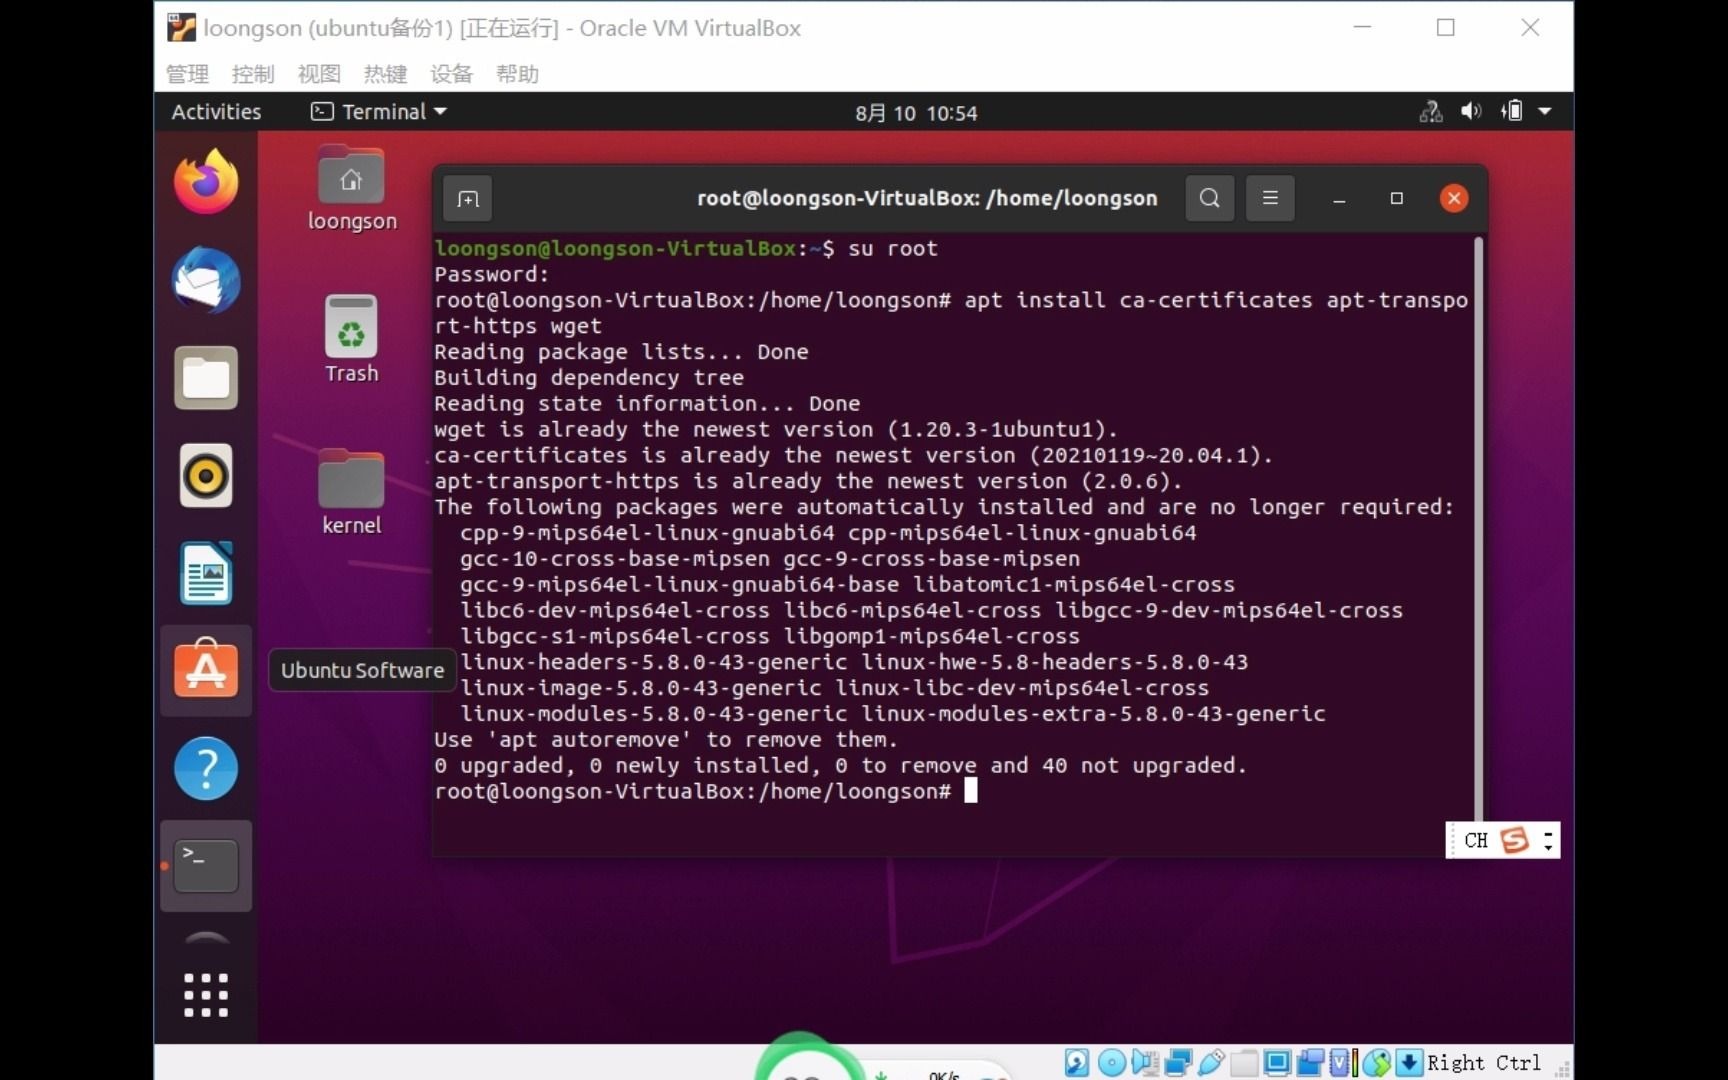Click VirtualBox display status icon

(x=1277, y=1062)
